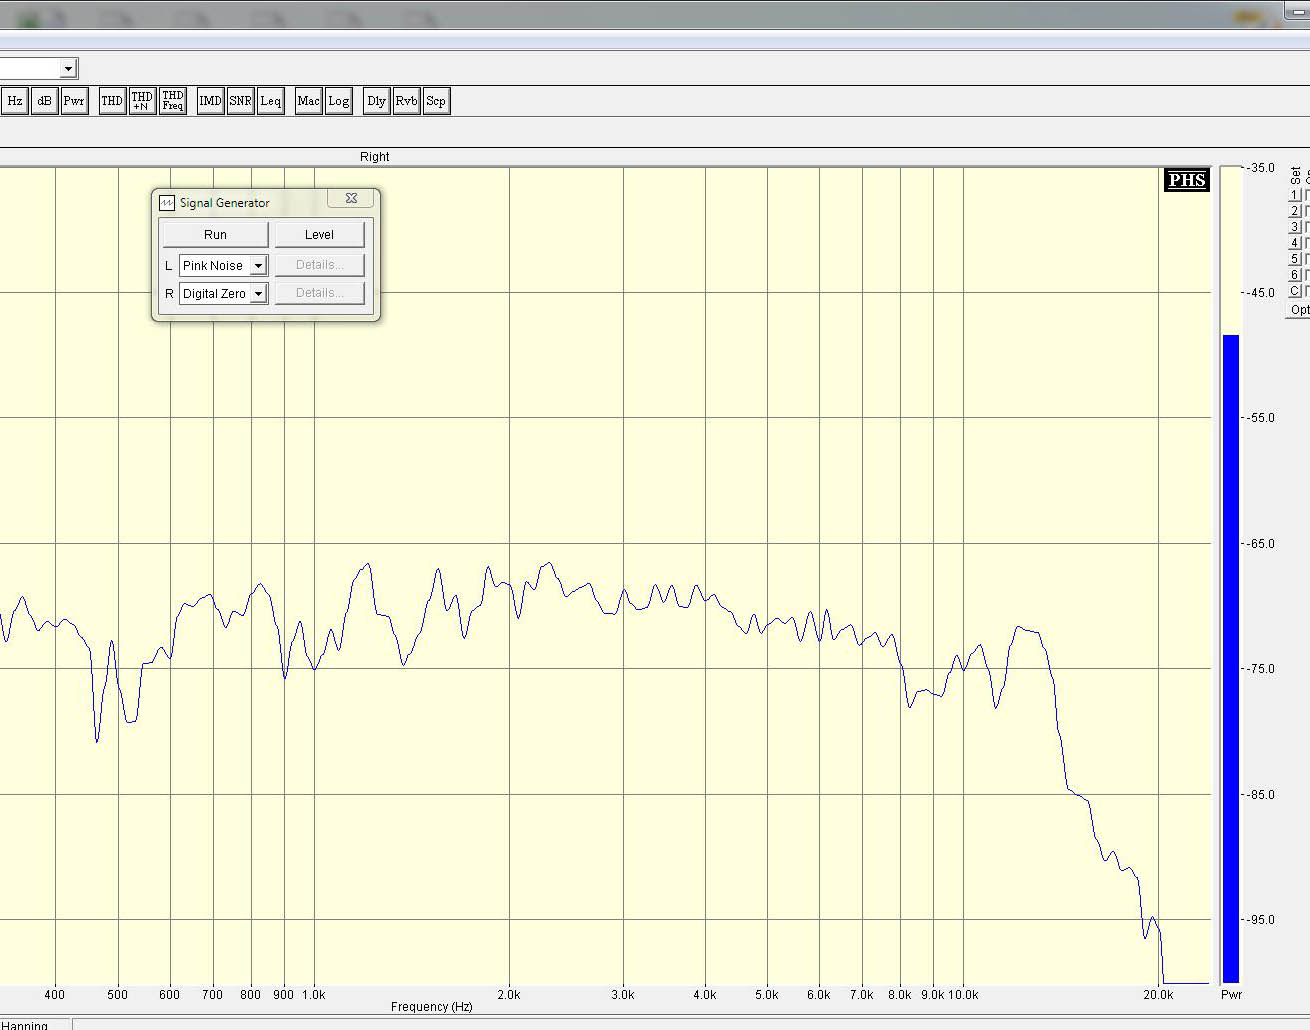Click the THD measurement toolbar button
1310x1030 pixels.
pos(112,101)
